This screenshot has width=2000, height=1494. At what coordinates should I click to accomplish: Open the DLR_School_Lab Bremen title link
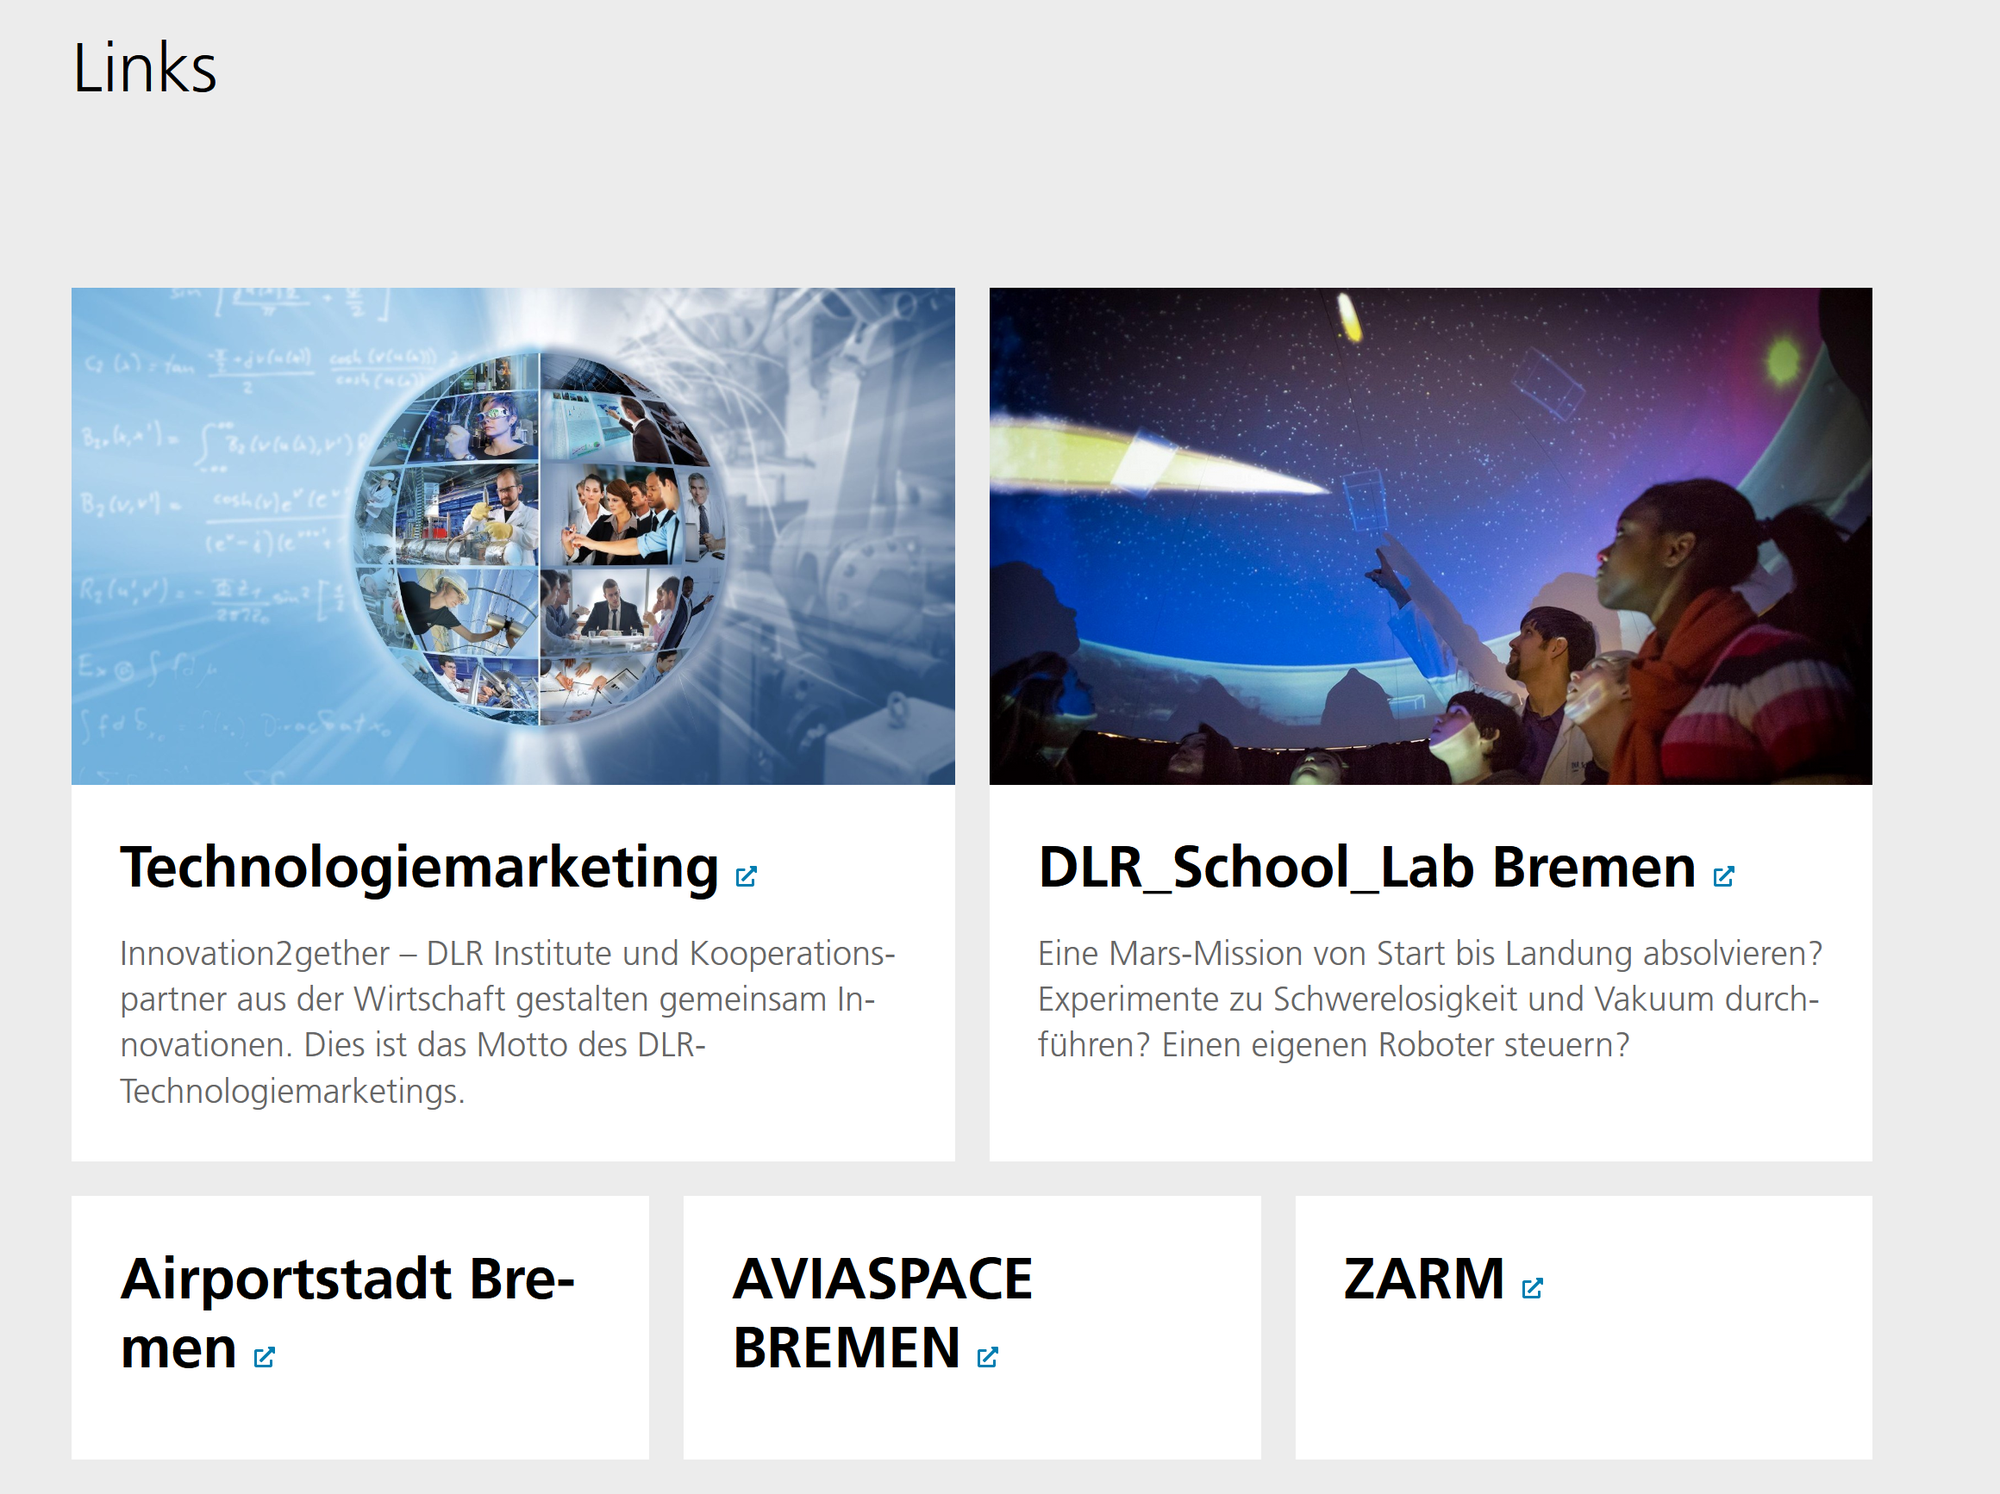click(x=1366, y=867)
